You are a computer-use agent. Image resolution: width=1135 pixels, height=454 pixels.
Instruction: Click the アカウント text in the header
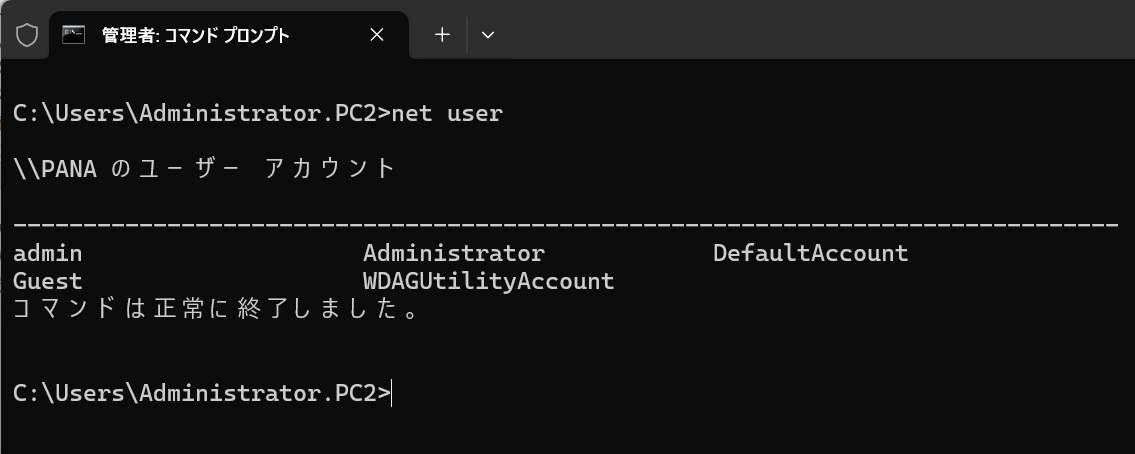(331, 169)
